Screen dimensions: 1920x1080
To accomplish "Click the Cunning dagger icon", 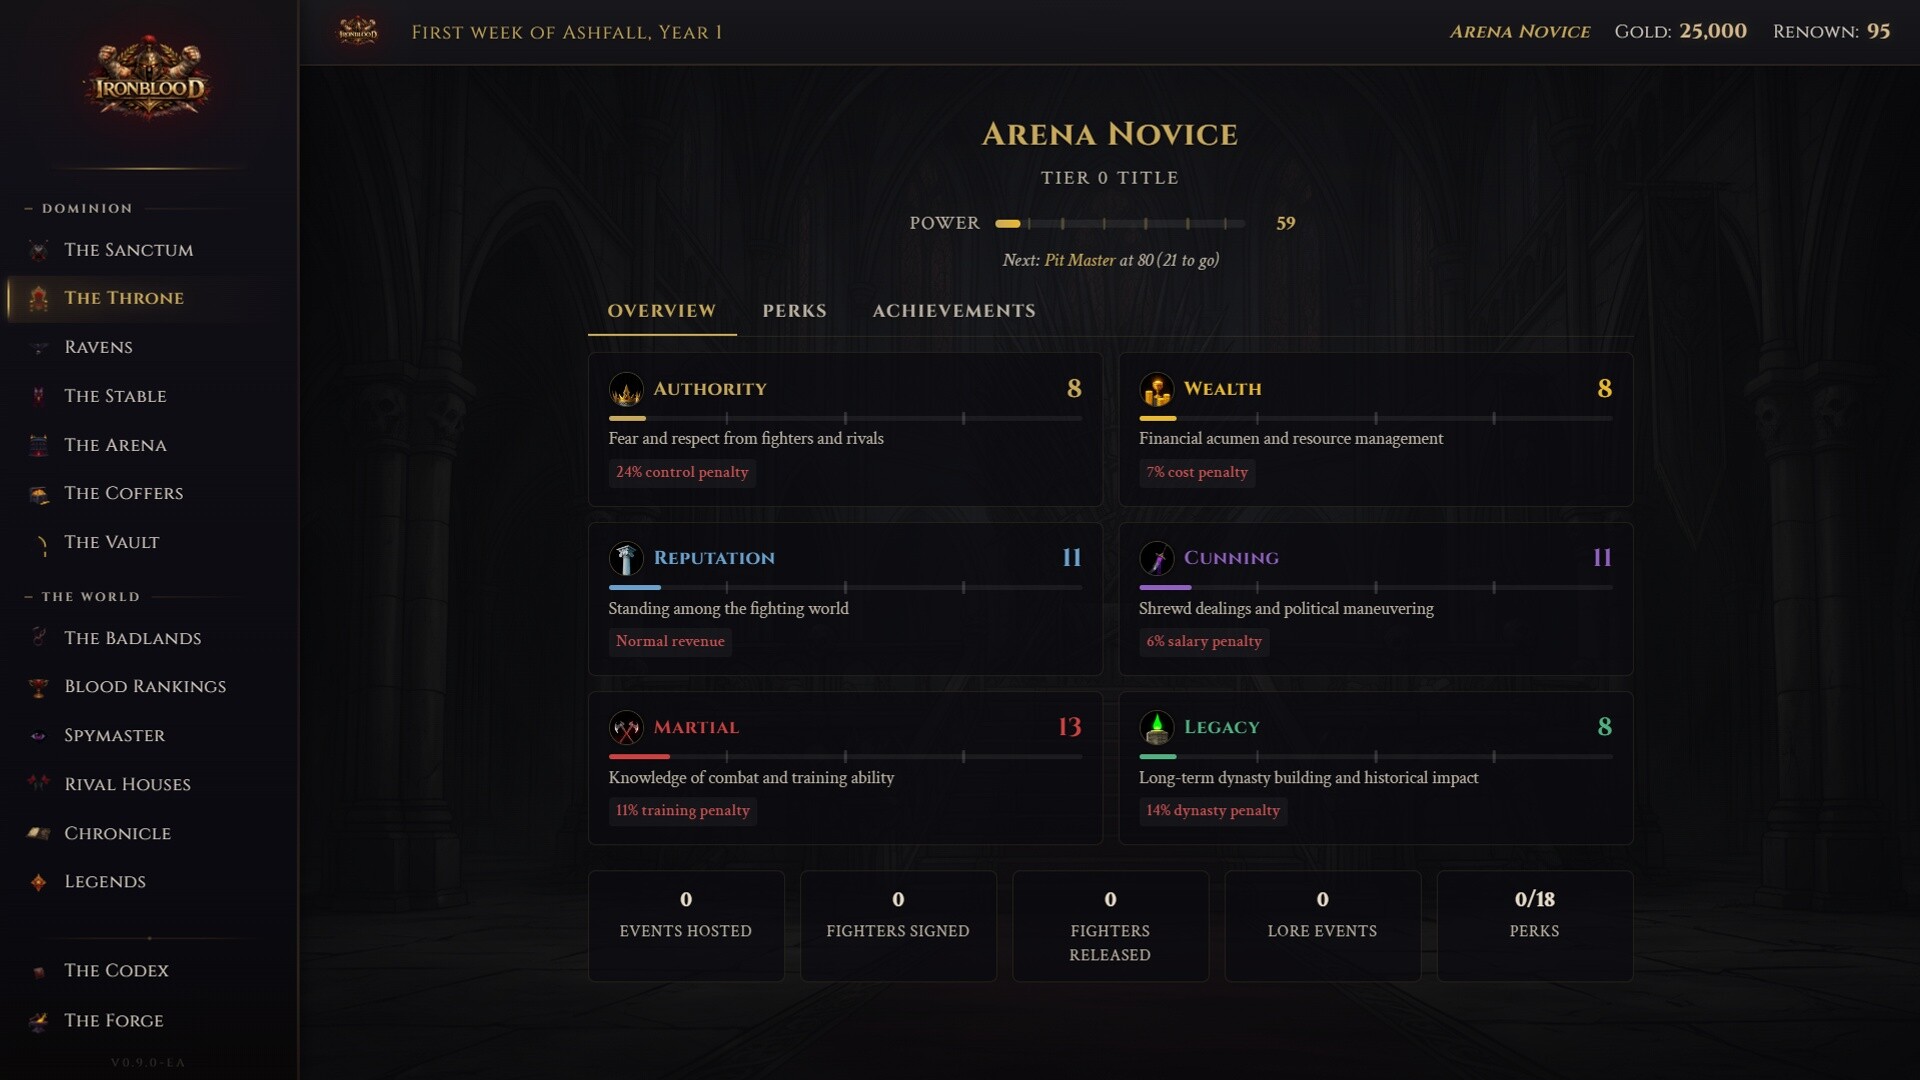I will 1156,558.
